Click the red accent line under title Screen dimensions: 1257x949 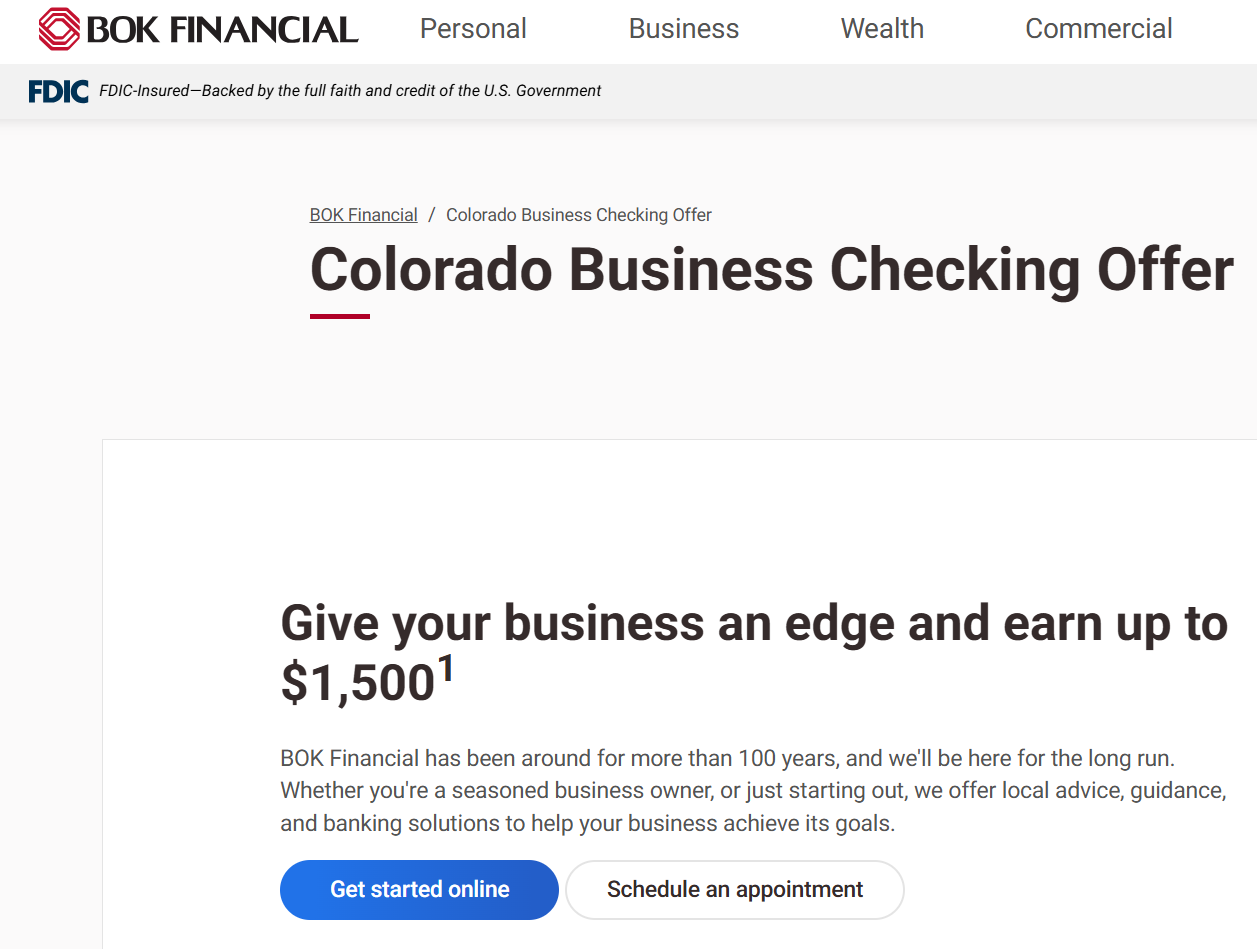340,316
